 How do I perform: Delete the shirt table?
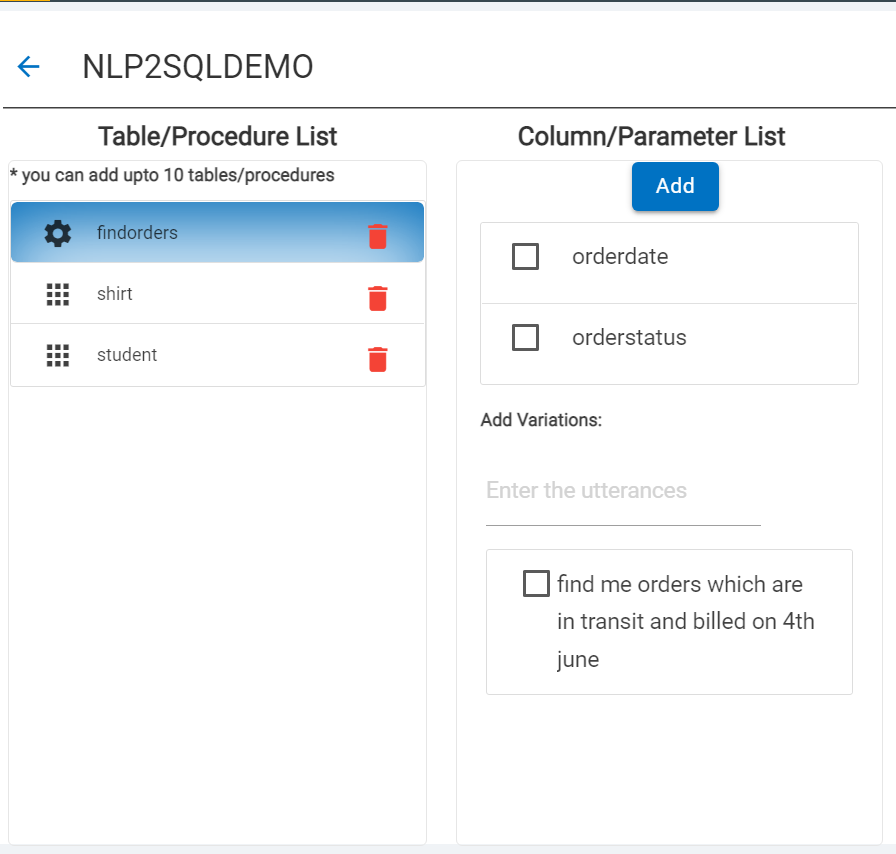pos(377,298)
